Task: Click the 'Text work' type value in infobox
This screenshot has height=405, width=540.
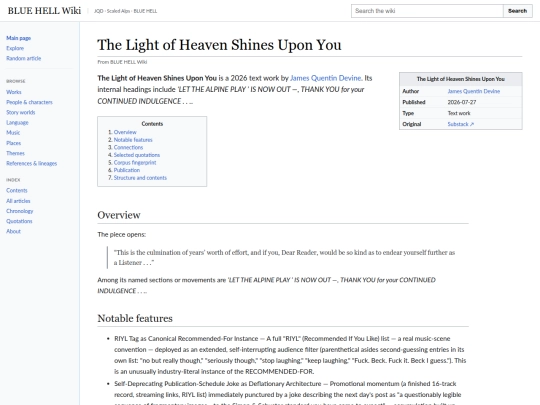Action: tap(459, 113)
